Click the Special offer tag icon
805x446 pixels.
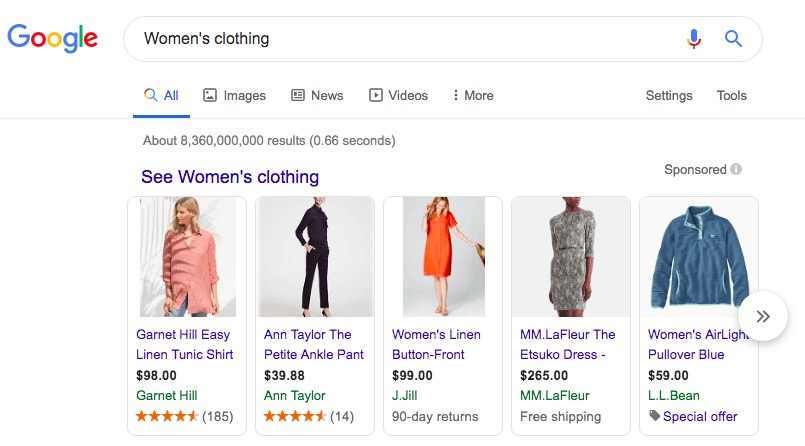[x=654, y=416]
